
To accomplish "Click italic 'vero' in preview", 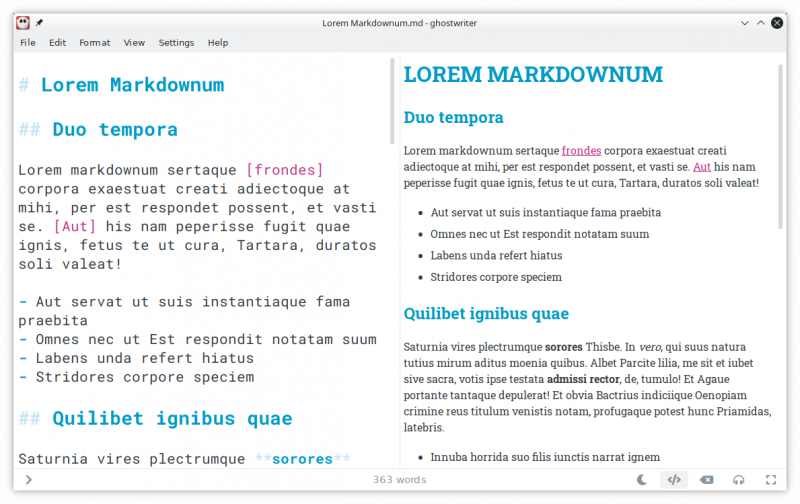I will coord(650,347).
